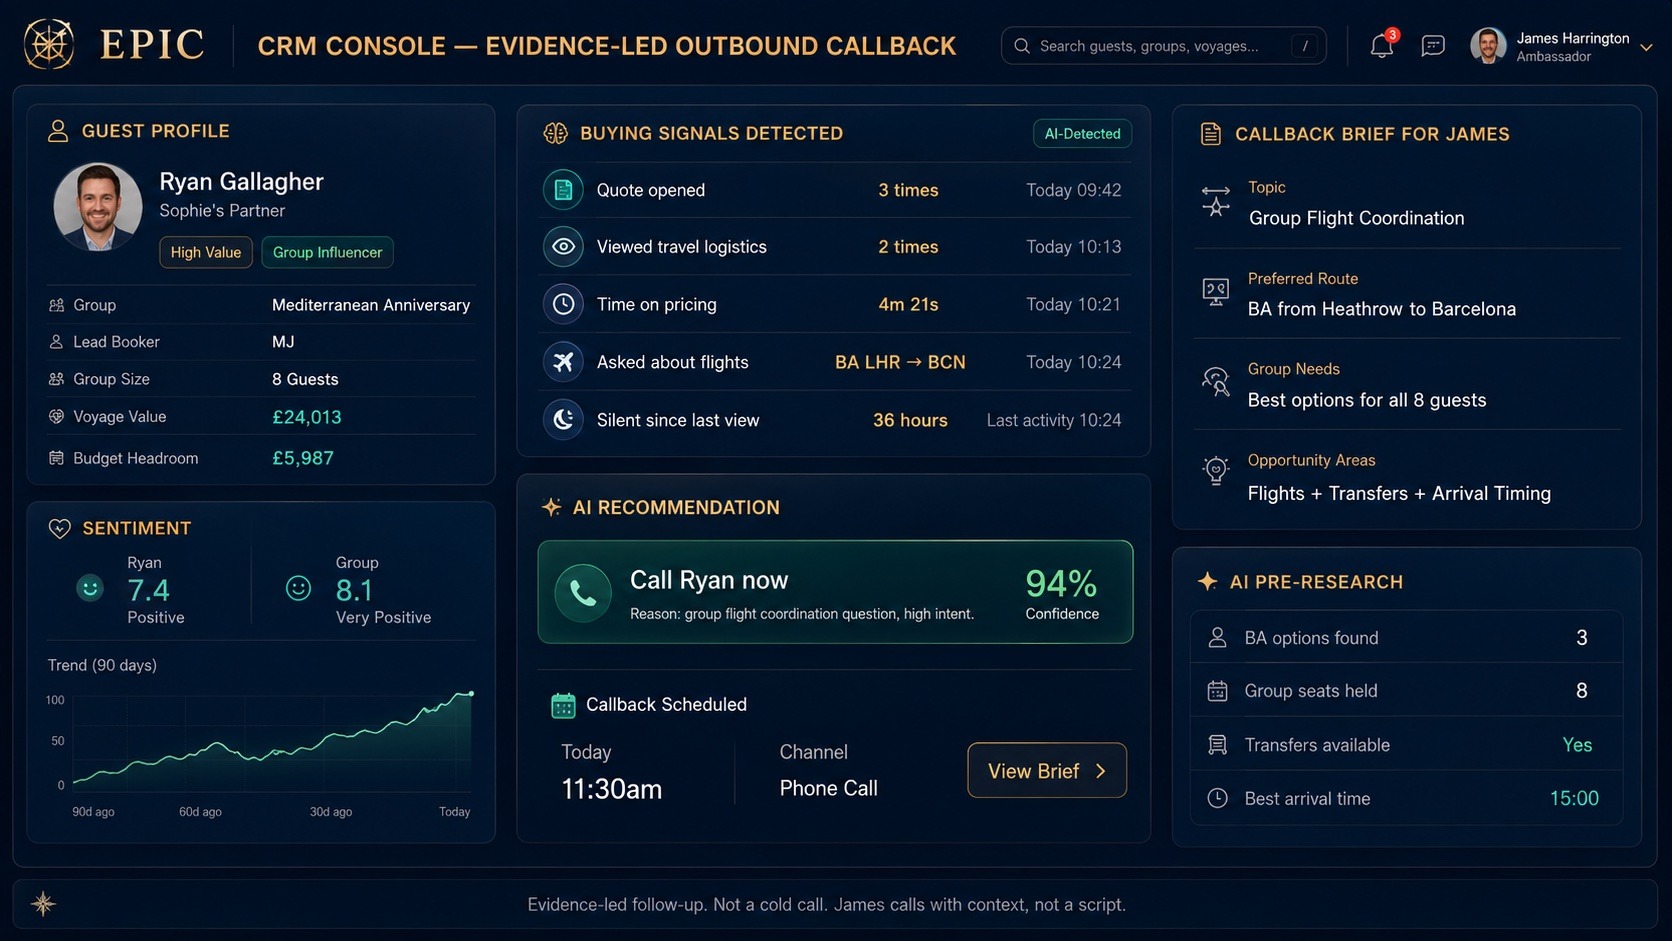This screenshot has height=941, width=1672.
Task: Click "Group Flight Coordination" topic text
Action: (x=1356, y=218)
